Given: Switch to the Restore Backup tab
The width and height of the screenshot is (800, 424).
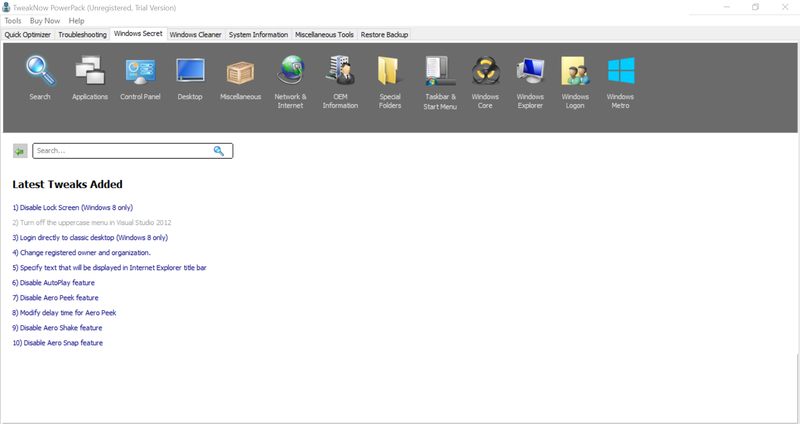Looking at the screenshot, I should point(384,35).
